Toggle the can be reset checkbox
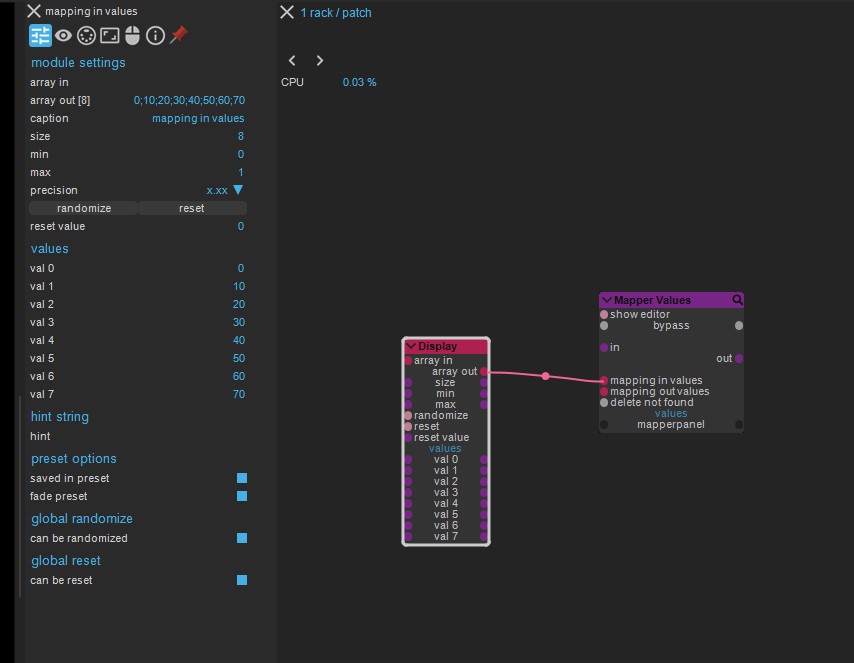Screen dimensions: 854x663 [x=242, y=580]
